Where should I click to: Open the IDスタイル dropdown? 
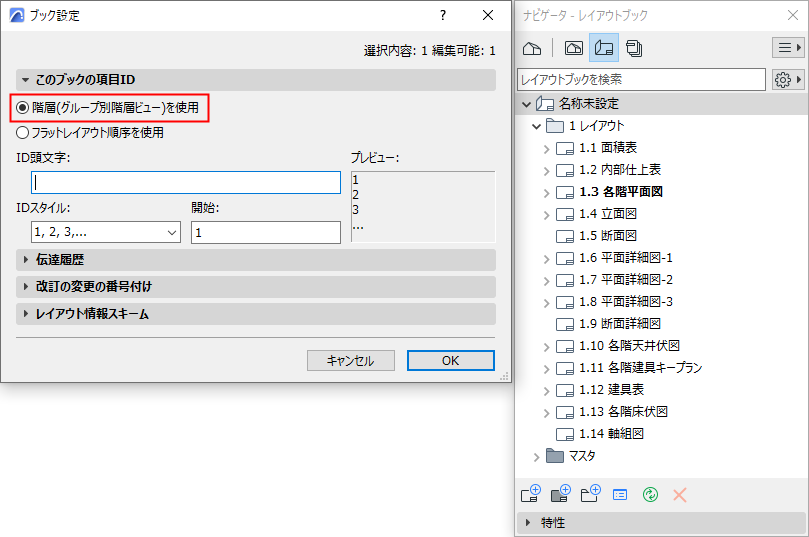point(106,232)
